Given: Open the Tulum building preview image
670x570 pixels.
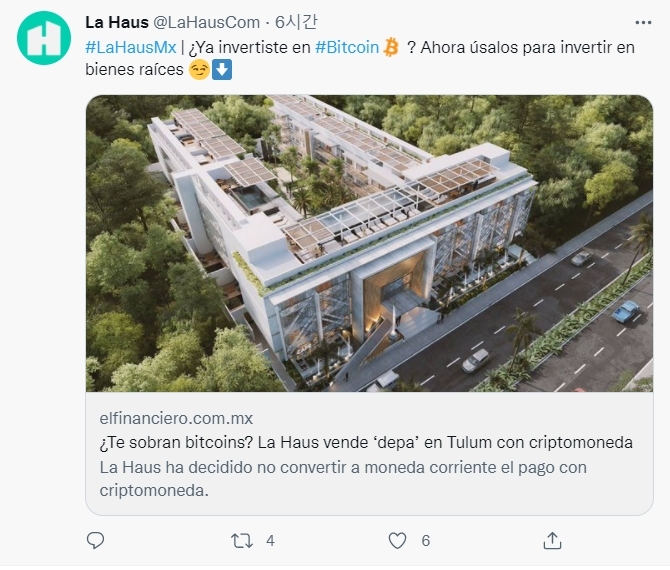Looking at the screenshot, I should pos(369,243).
